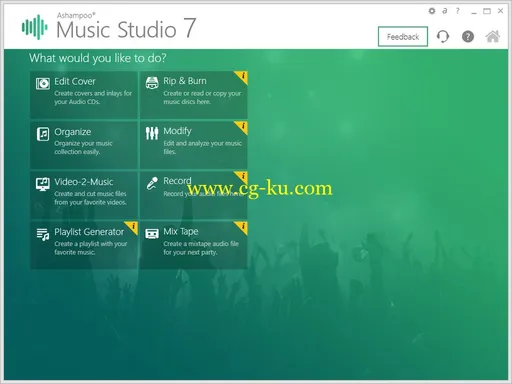This screenshot has height=384, width=512.
Task: Click the Music Studio 7 title text
Action: 126,29
